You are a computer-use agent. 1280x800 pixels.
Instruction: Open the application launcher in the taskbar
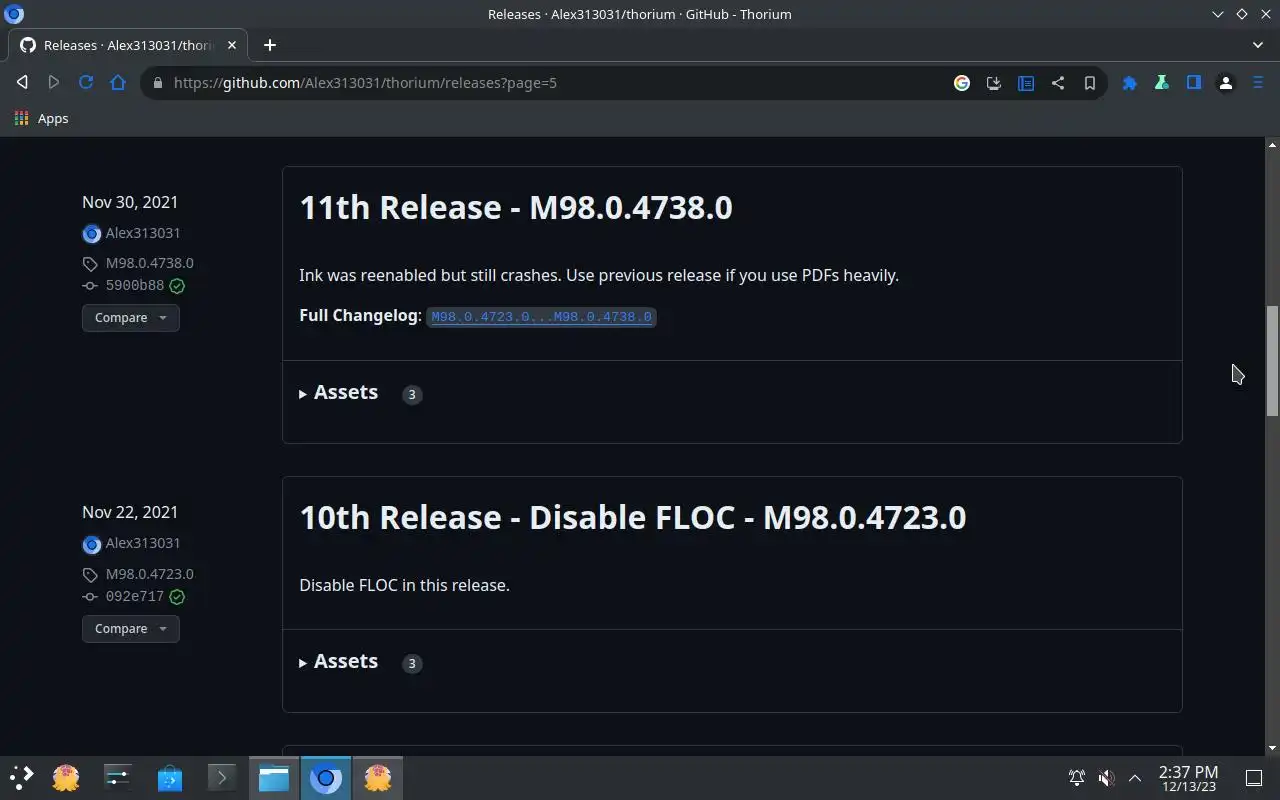(x=22, y=777)
